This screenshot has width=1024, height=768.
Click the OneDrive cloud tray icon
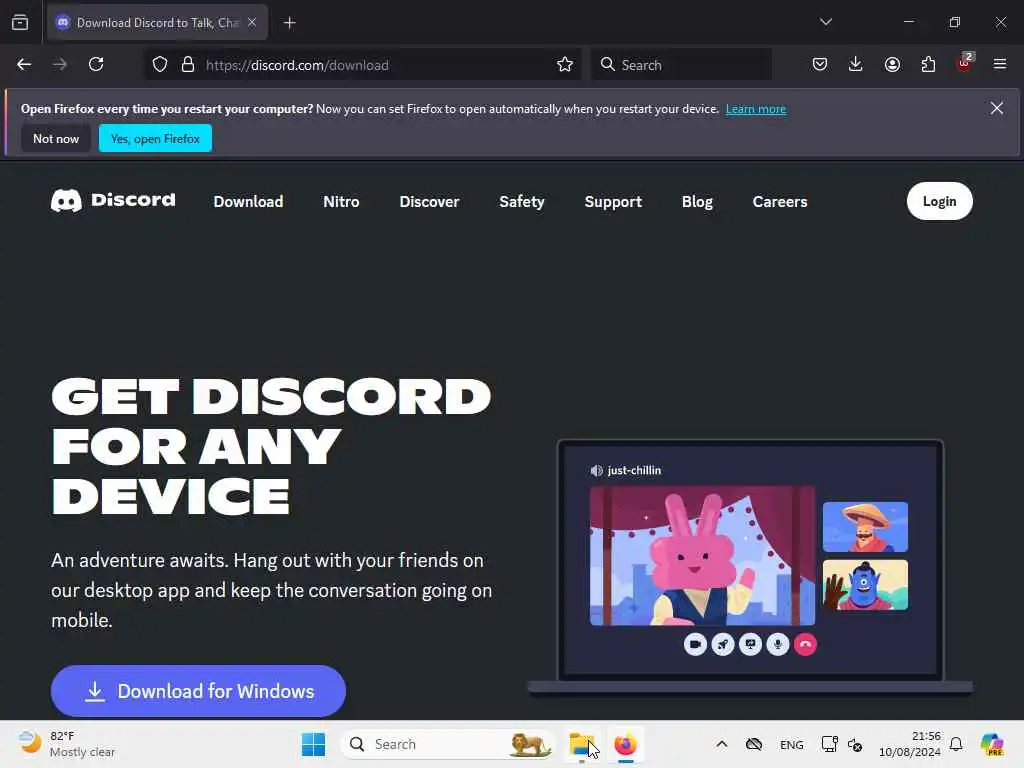point(754,744)
